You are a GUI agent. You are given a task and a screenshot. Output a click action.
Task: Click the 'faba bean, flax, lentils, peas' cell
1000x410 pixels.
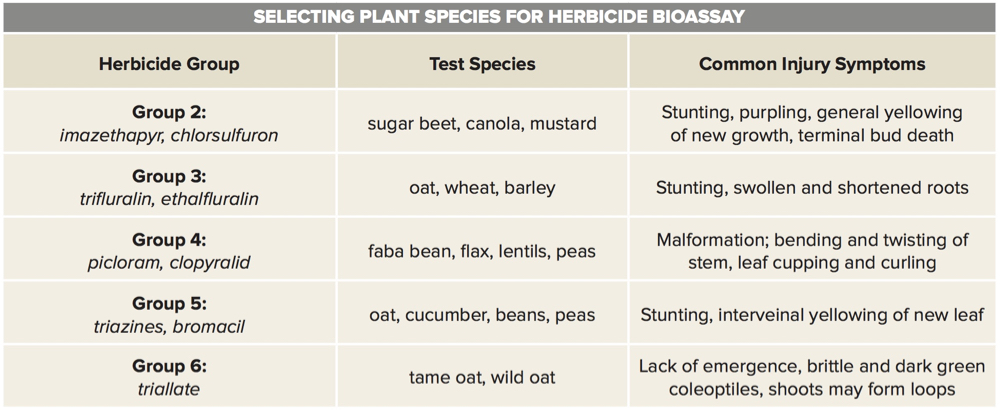coord(481,251)
